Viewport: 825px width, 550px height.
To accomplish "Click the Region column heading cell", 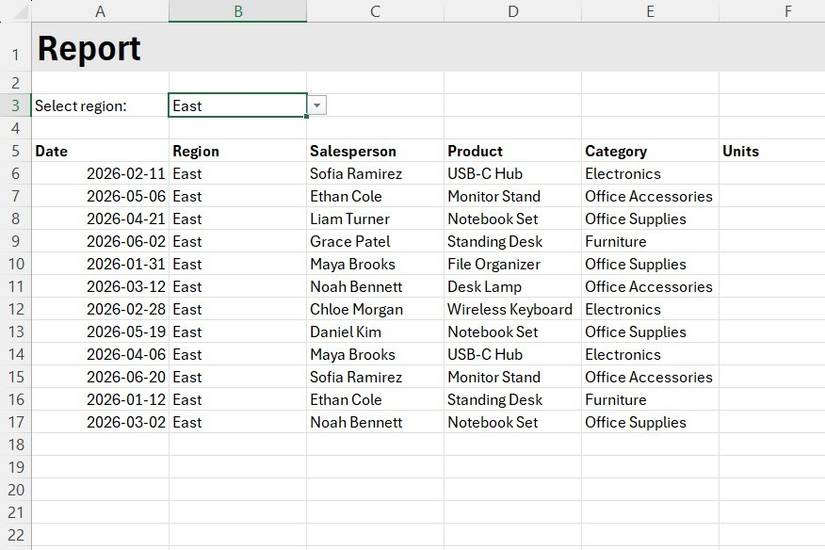I will pos(238,151).
